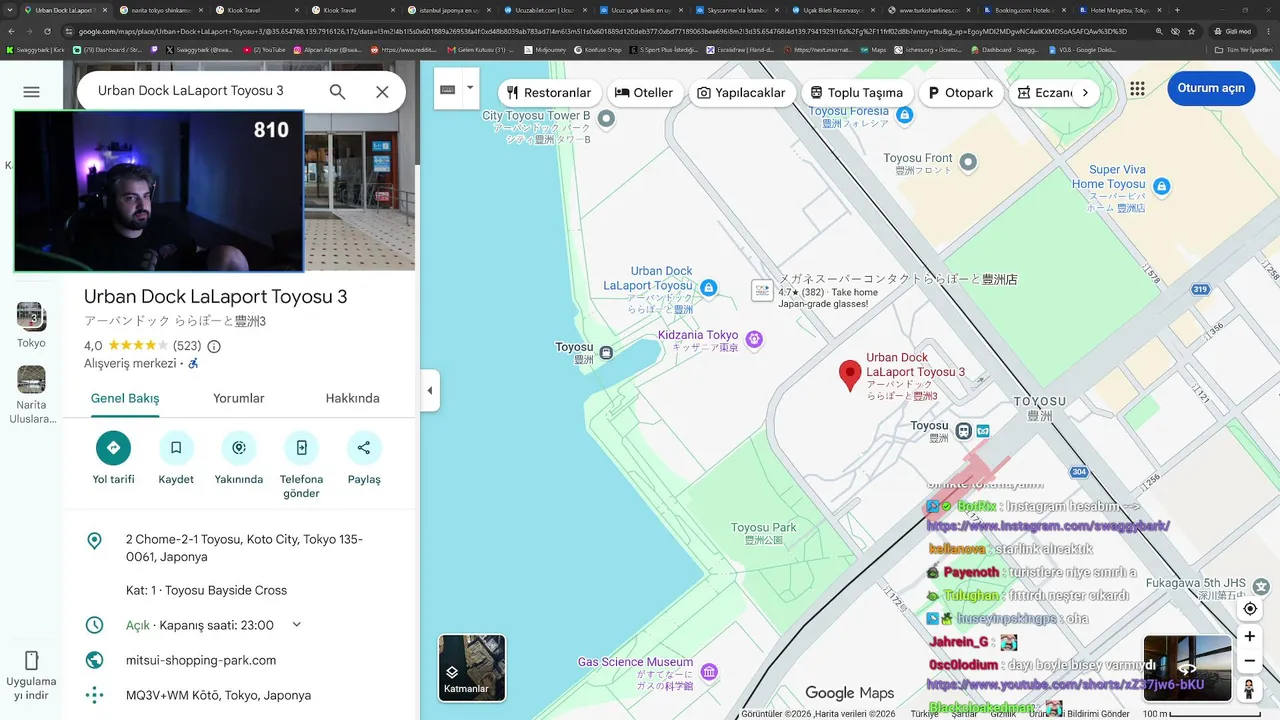Image resolution: width=1280 pixels, height=720 pixels.
Task: Collapse the side panel arrow
Action: tap(430, 390)
